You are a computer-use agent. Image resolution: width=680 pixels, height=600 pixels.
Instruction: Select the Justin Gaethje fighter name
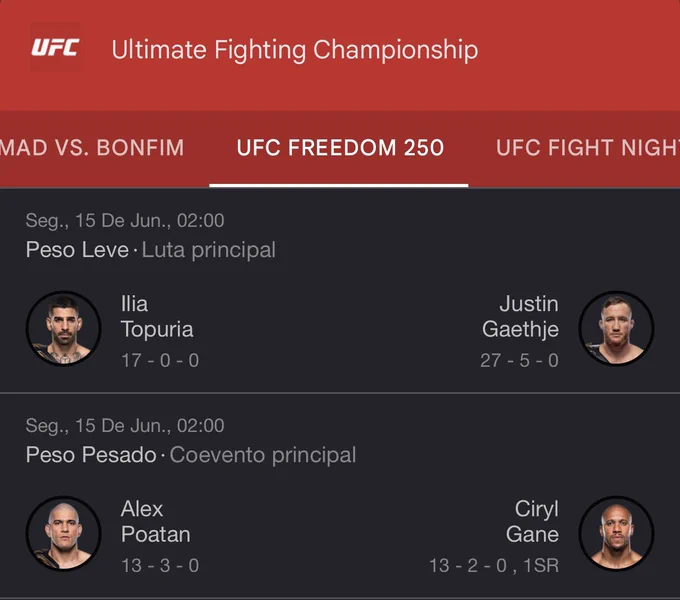(520, 316)
